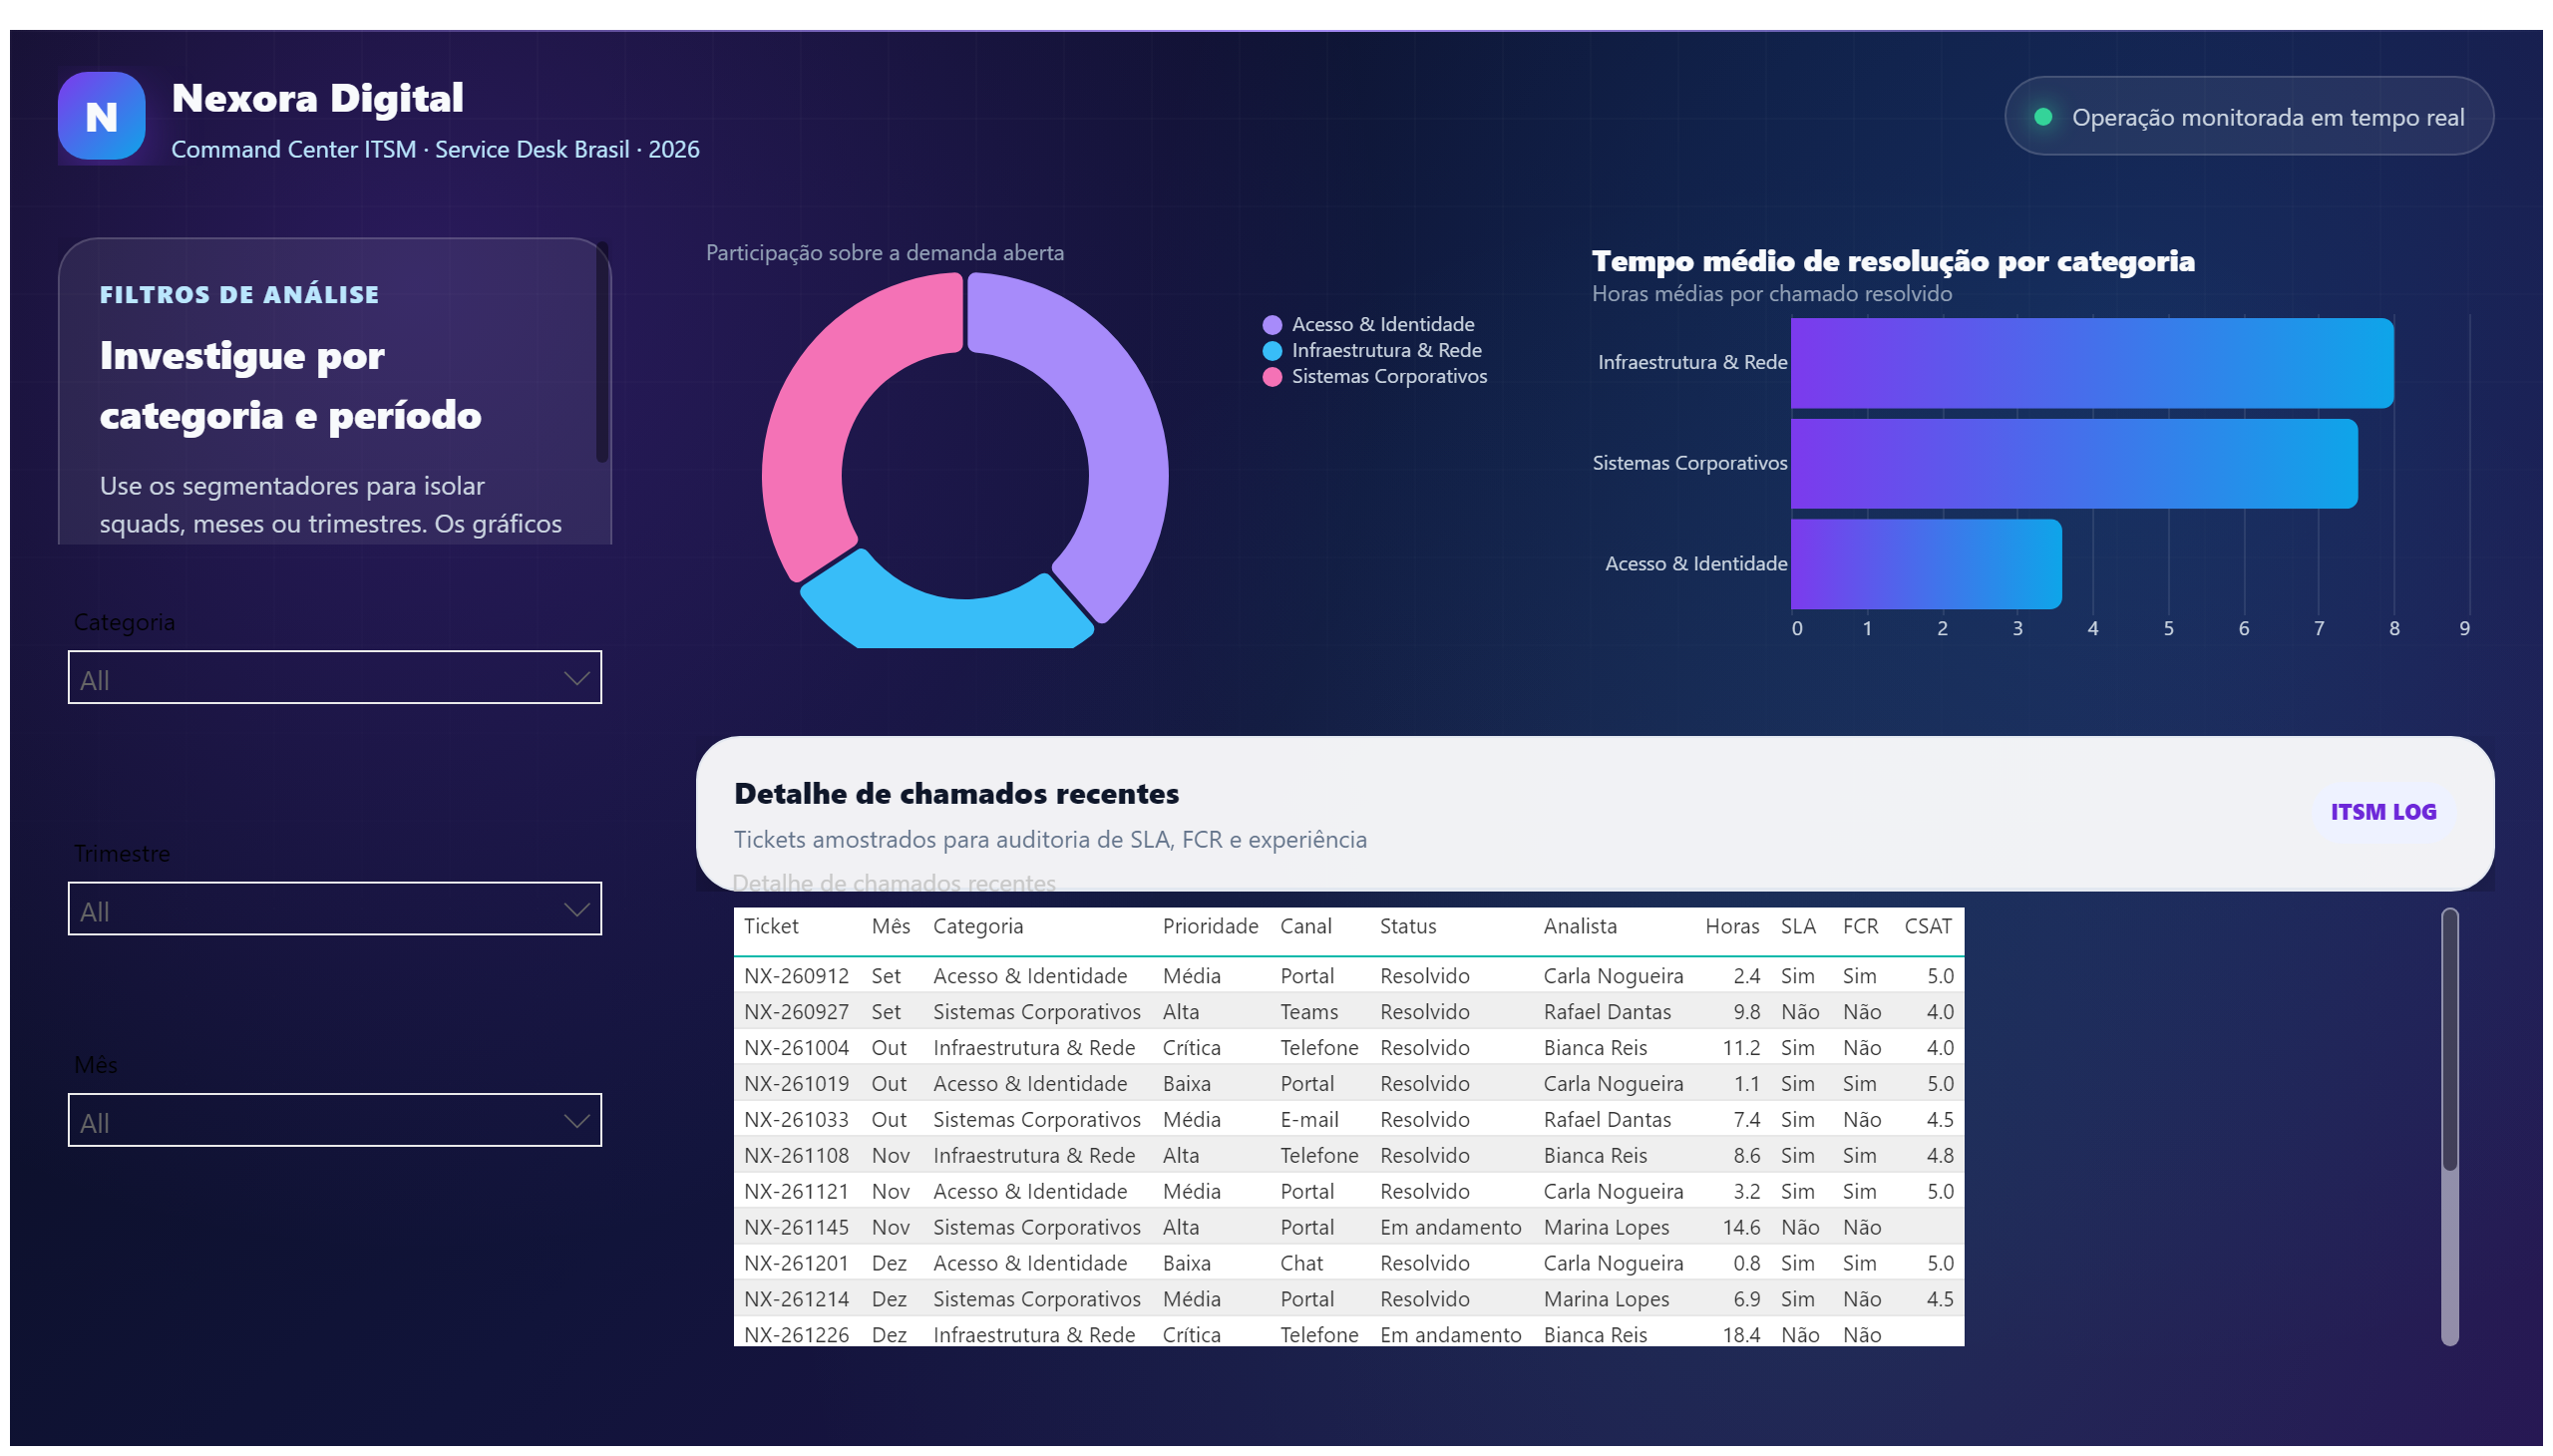Select ticket NX-261033 cell
This screenshot has height=1456, width=2553.
pos(796,1120)
